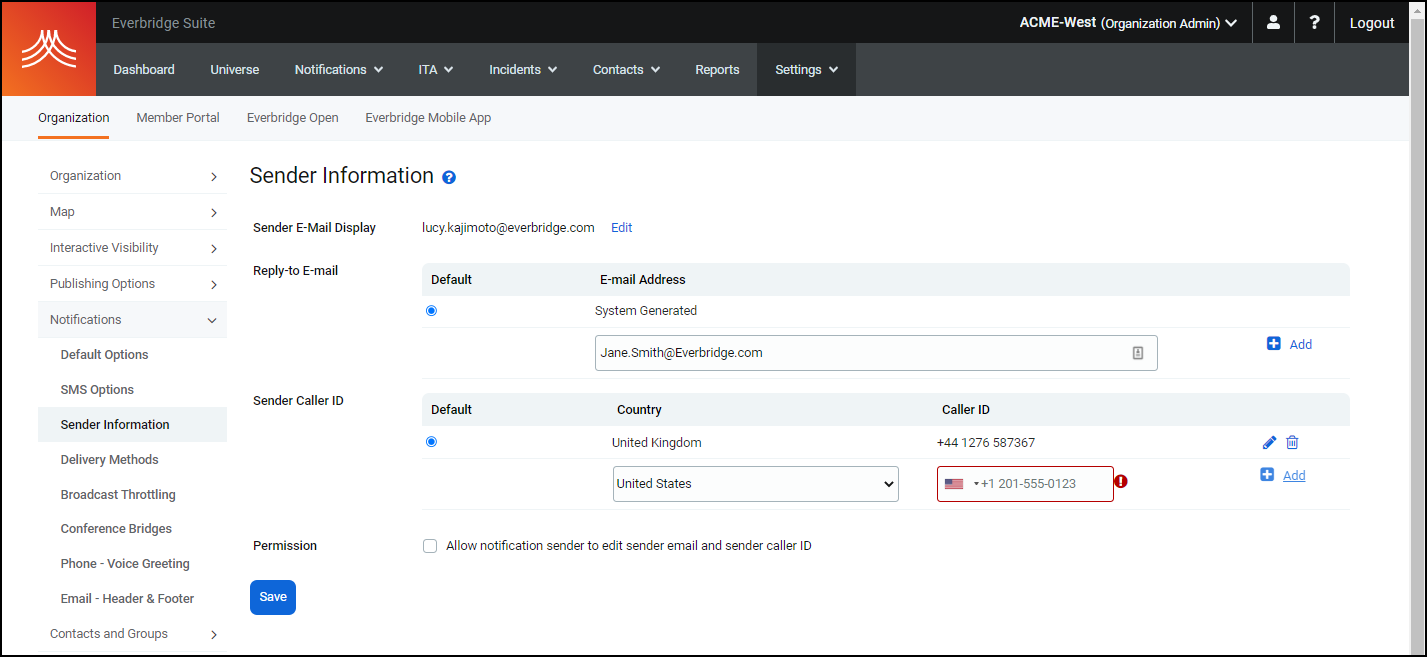Click Edit link next to sender e-mail
1427x657 pixels.
[621, 228]
